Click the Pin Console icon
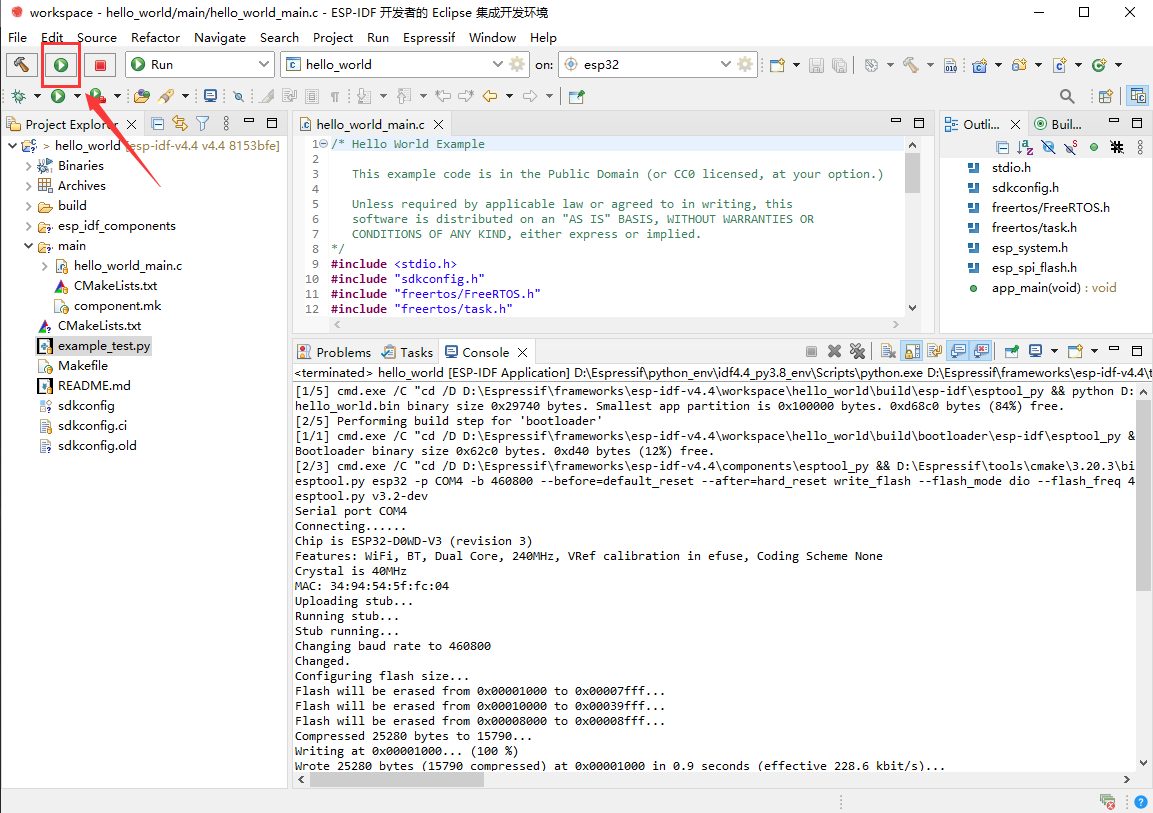 (x=1012, y=351)
